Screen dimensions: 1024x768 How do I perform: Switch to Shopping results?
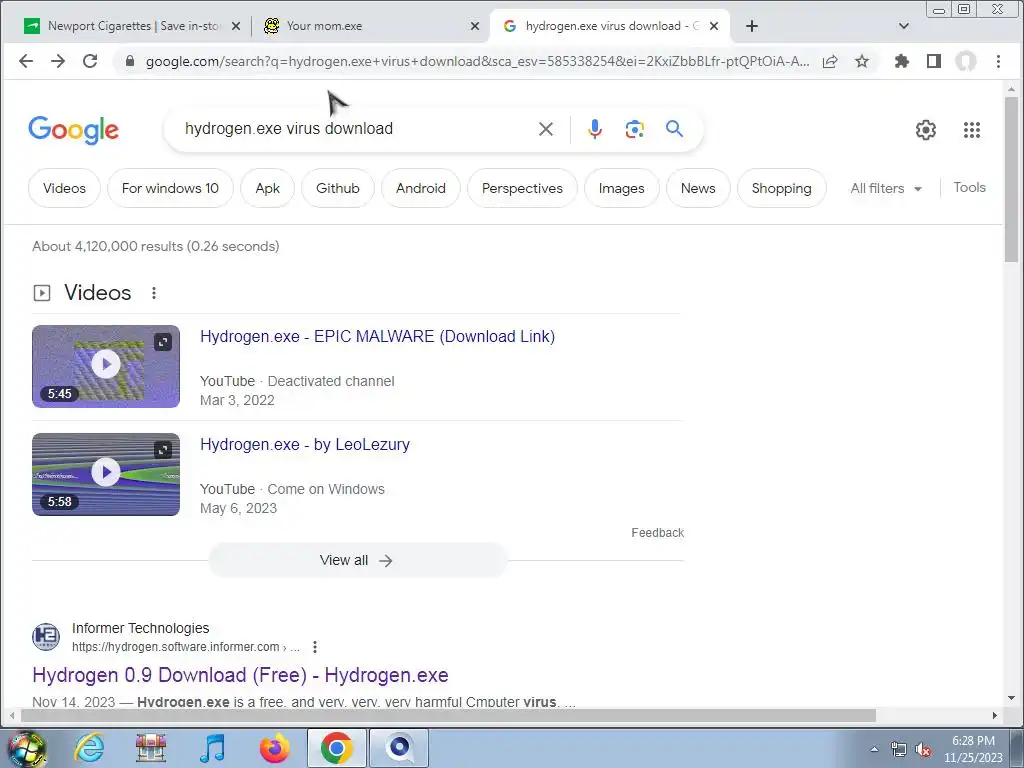[781, 188]
